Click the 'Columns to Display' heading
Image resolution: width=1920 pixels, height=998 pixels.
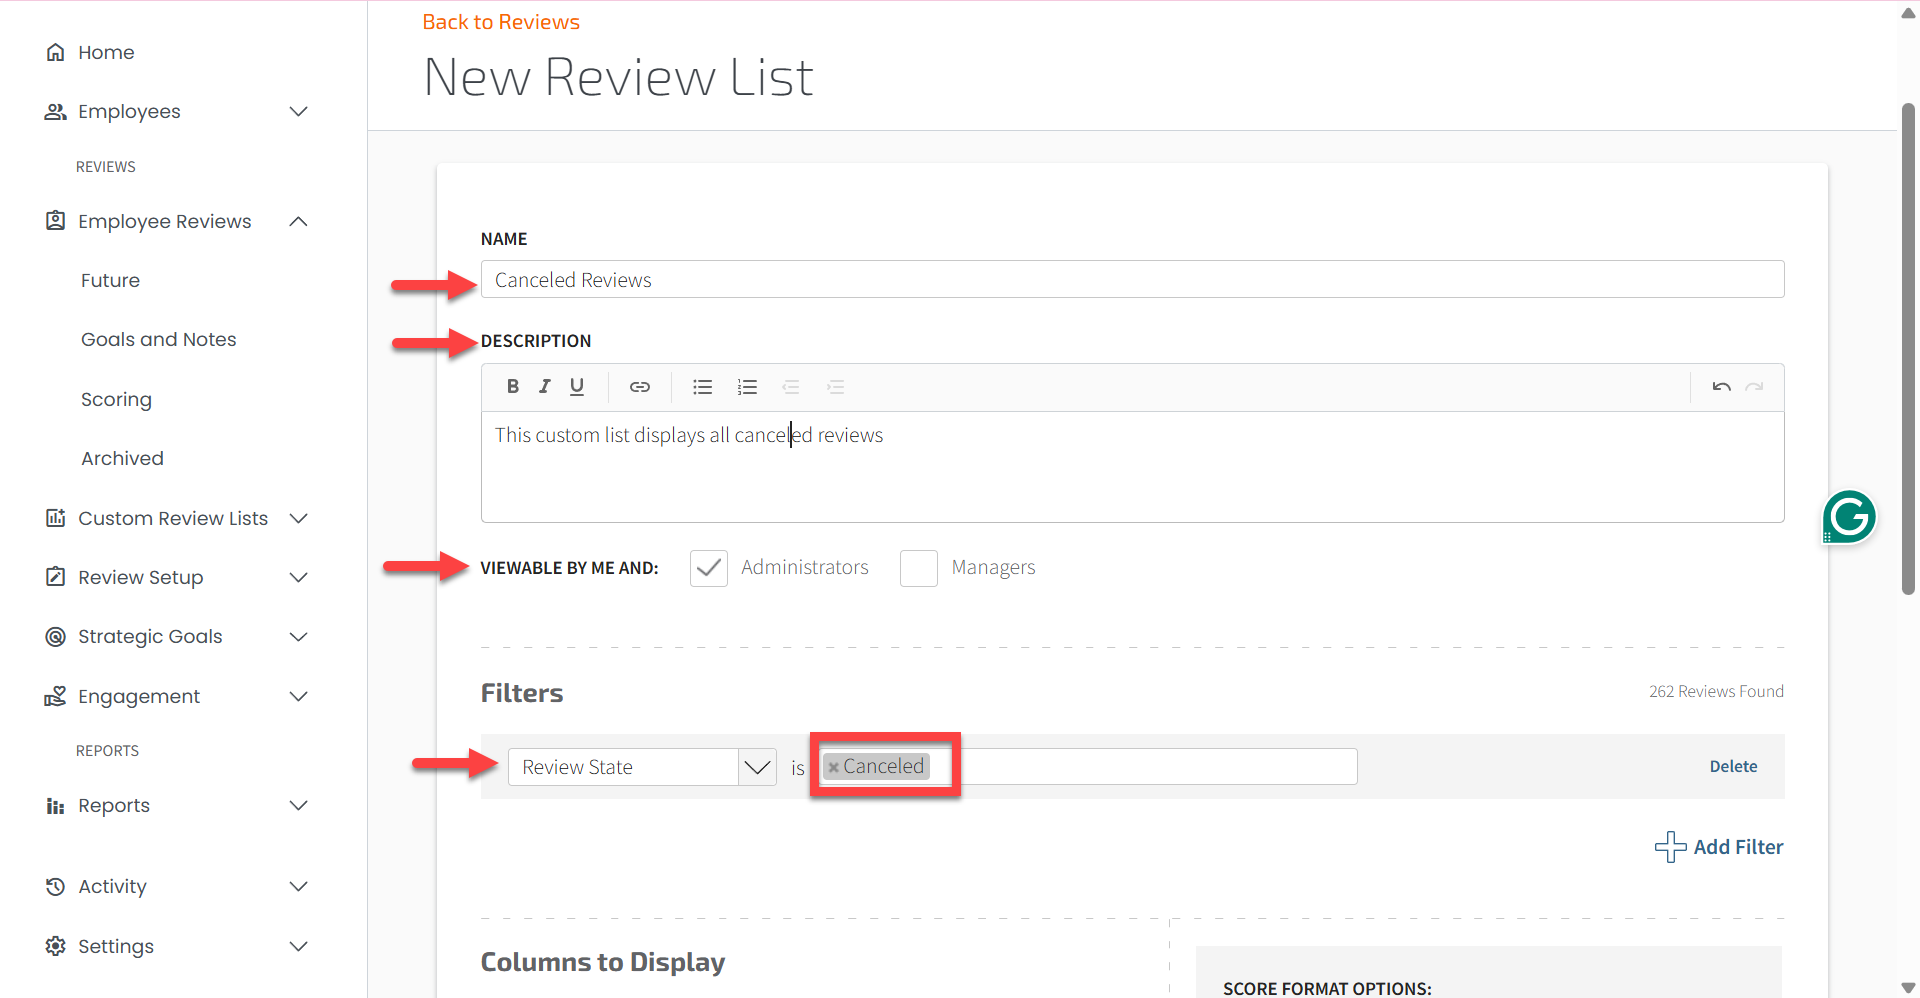coord(603,962)
